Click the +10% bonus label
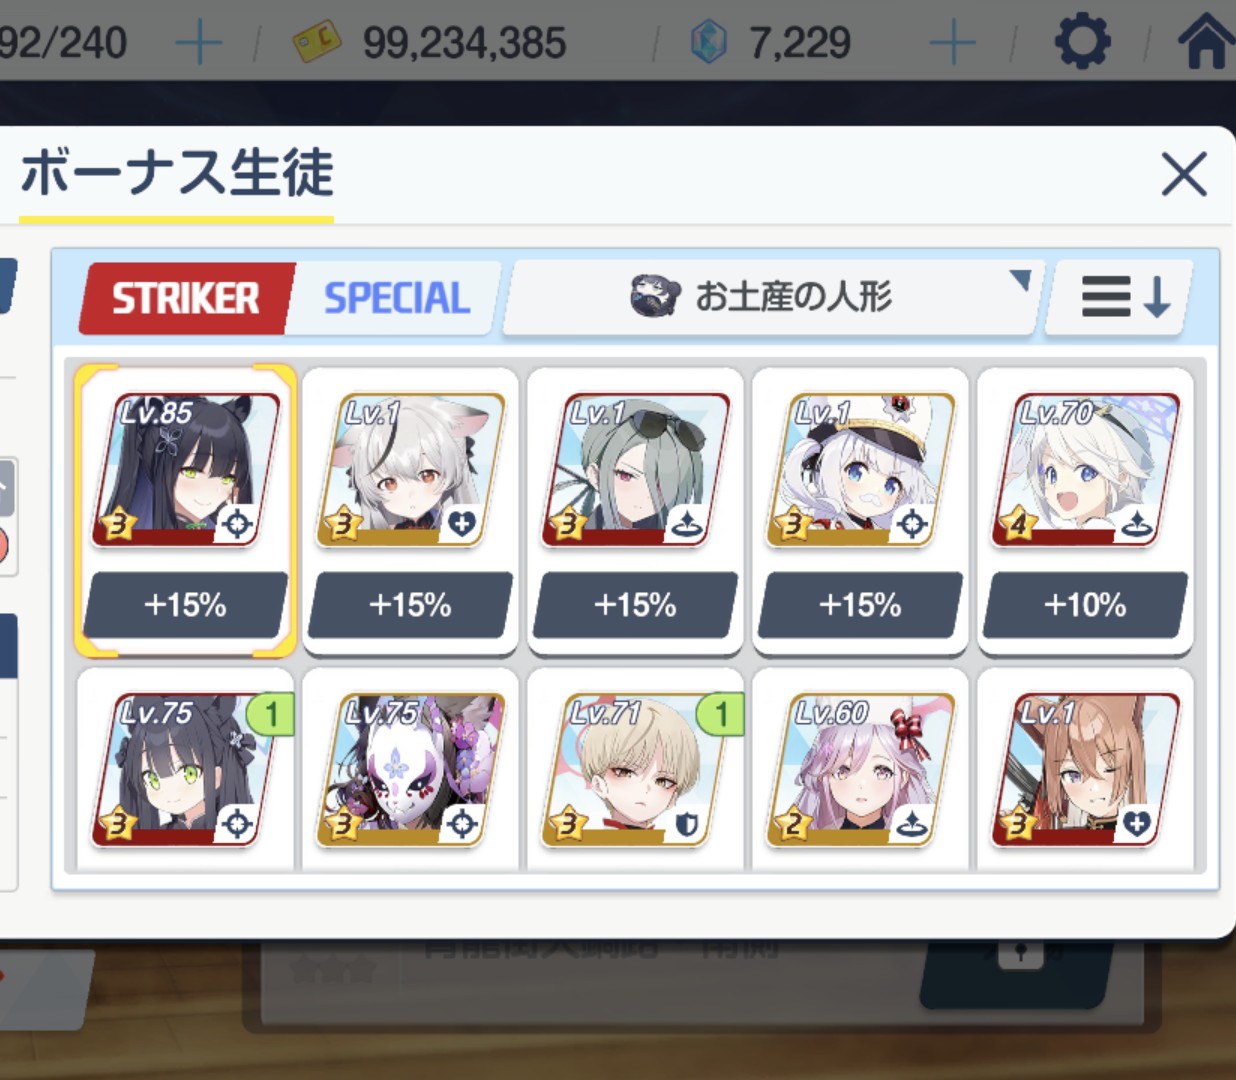The height and width of the screenshot is (1080, 1236). pos(1085,605)
